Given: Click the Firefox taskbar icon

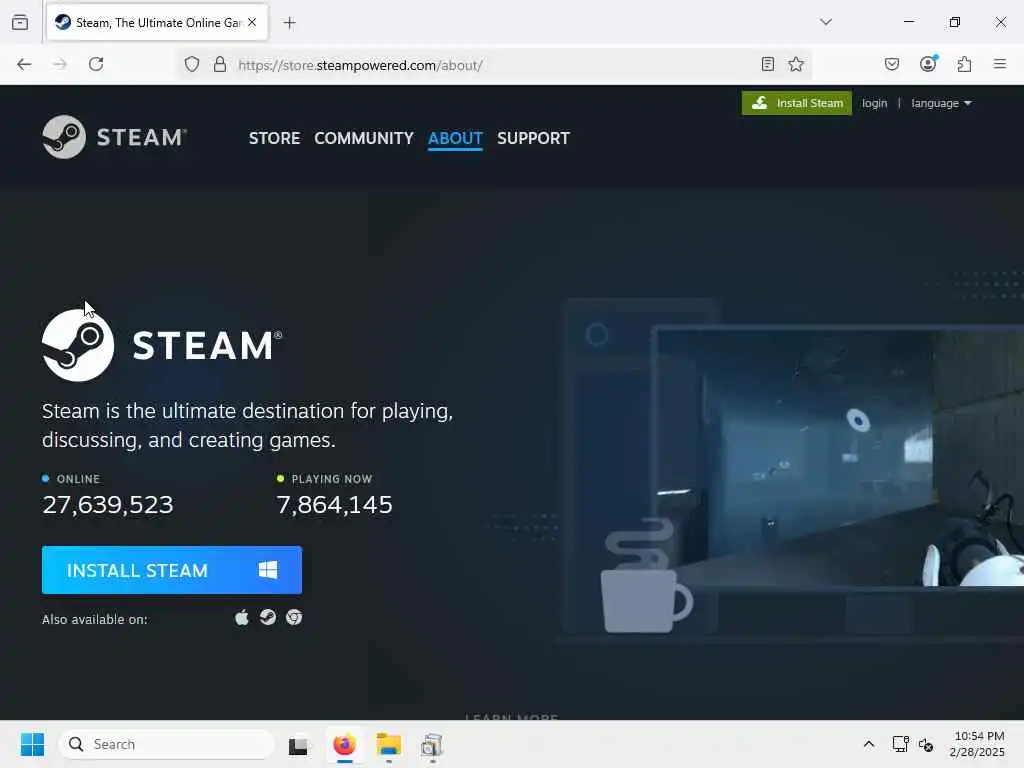Looking at the screenshot, I should (x=345, y=744).
